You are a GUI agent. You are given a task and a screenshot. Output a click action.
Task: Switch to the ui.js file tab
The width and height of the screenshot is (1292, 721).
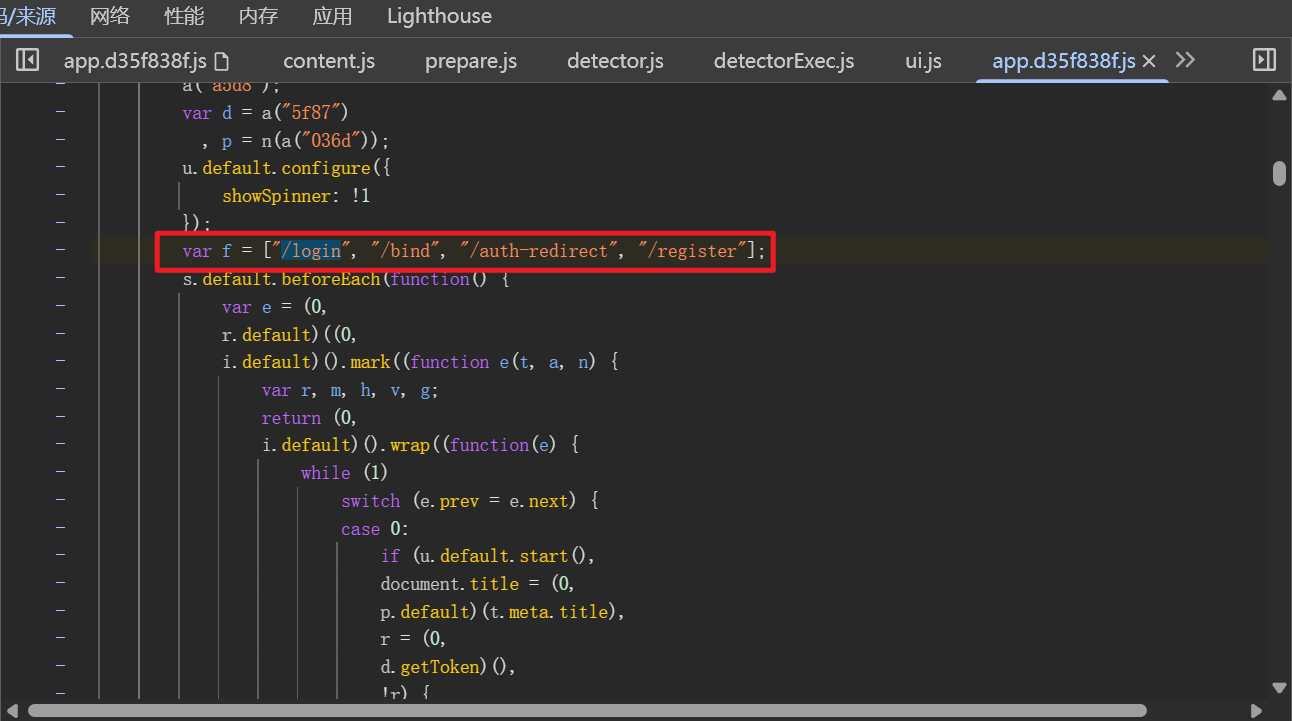click(x=923, y=61)
